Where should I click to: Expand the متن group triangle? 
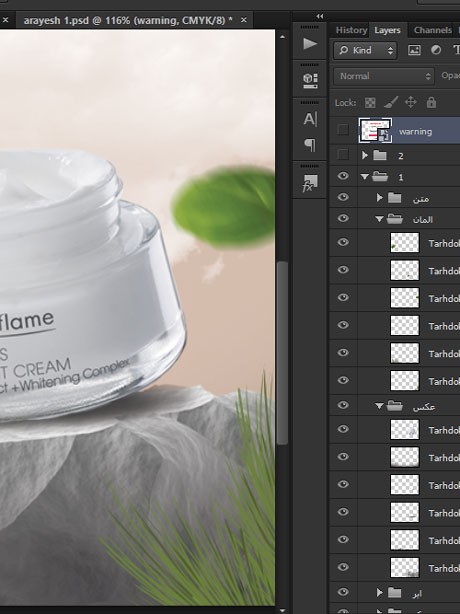coord(379,198)
